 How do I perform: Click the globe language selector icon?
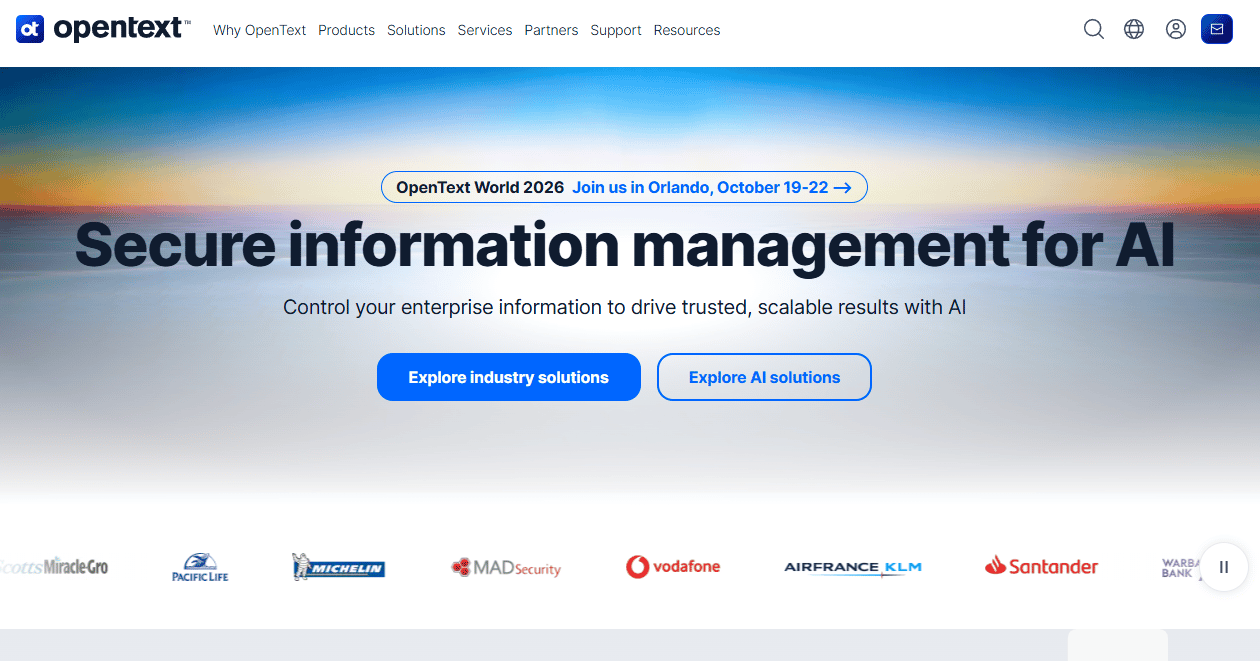(1134, 29)
